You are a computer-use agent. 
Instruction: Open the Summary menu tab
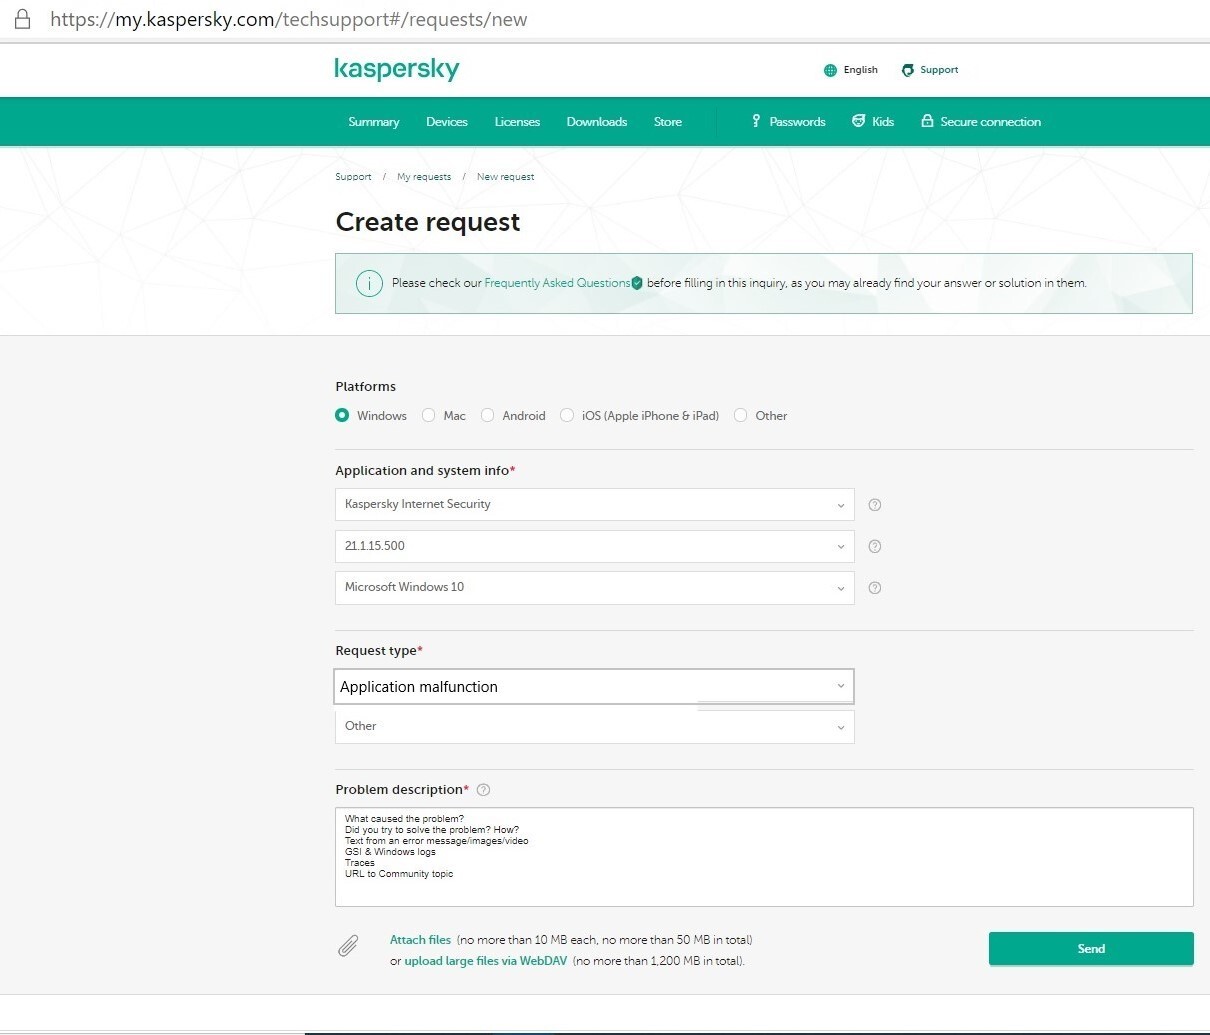click(x=374, y=122)
